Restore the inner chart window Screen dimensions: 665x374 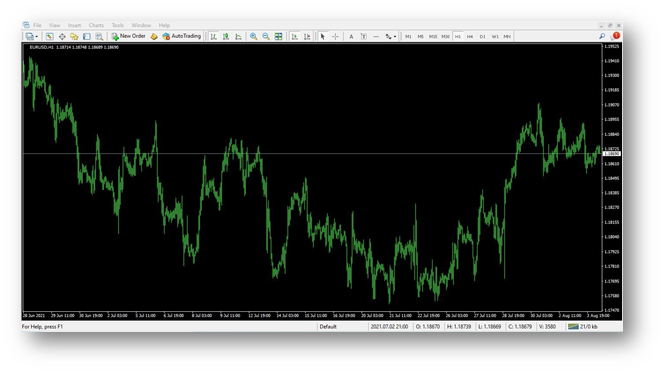pos(610,25)
